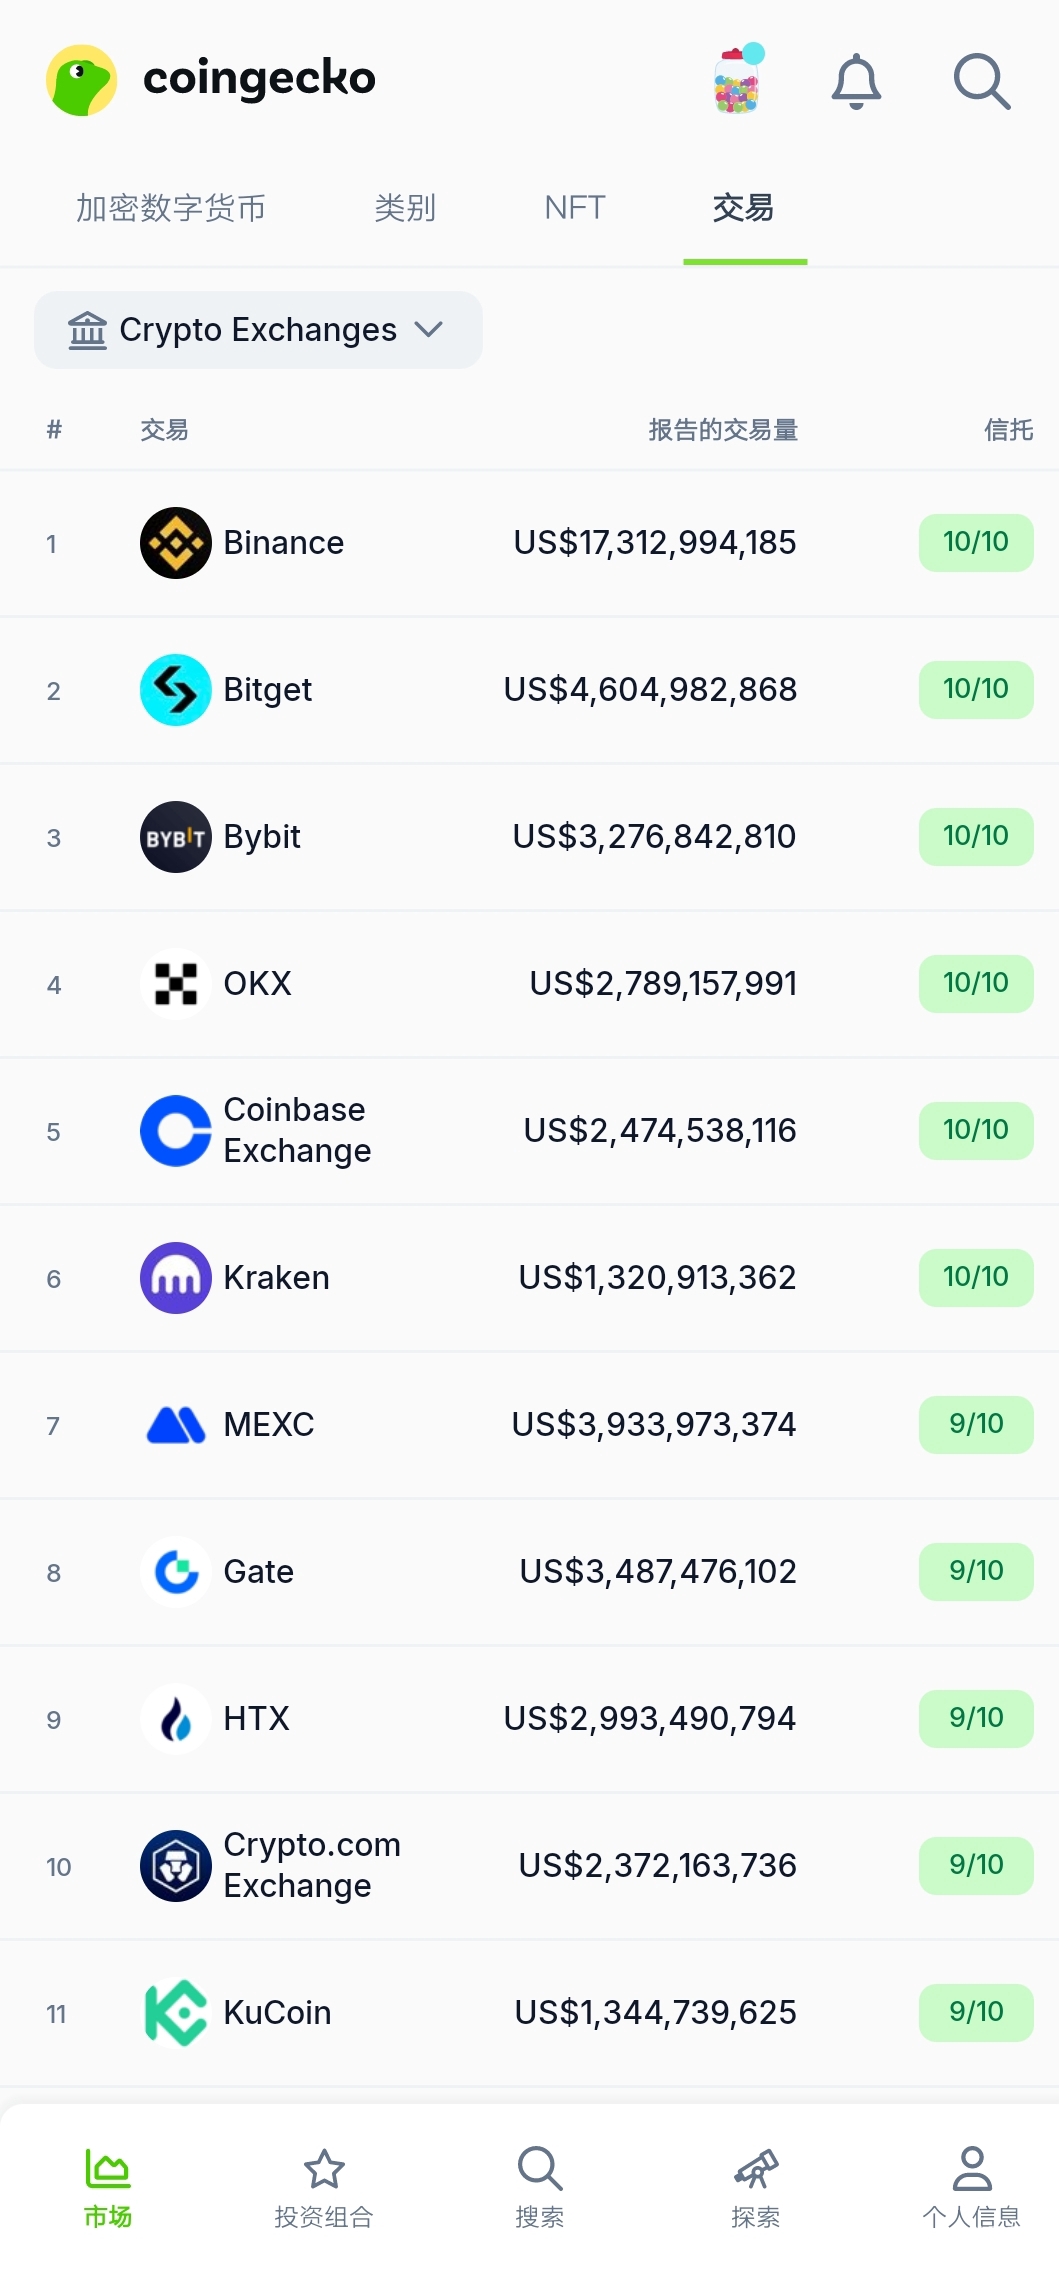Viewport: 1059px width, 2275px height.
Task: Open the Bitget exchange row
Action: click(x=529, y=690)
